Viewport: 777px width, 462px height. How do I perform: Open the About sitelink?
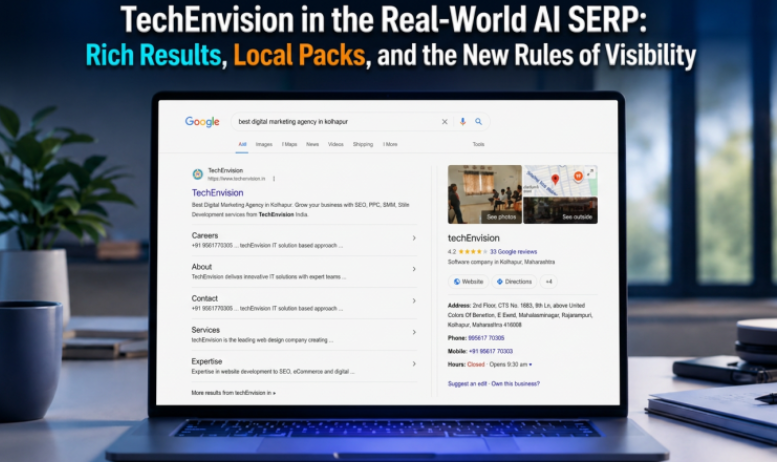pyautogui.click(x=202, y=267)
